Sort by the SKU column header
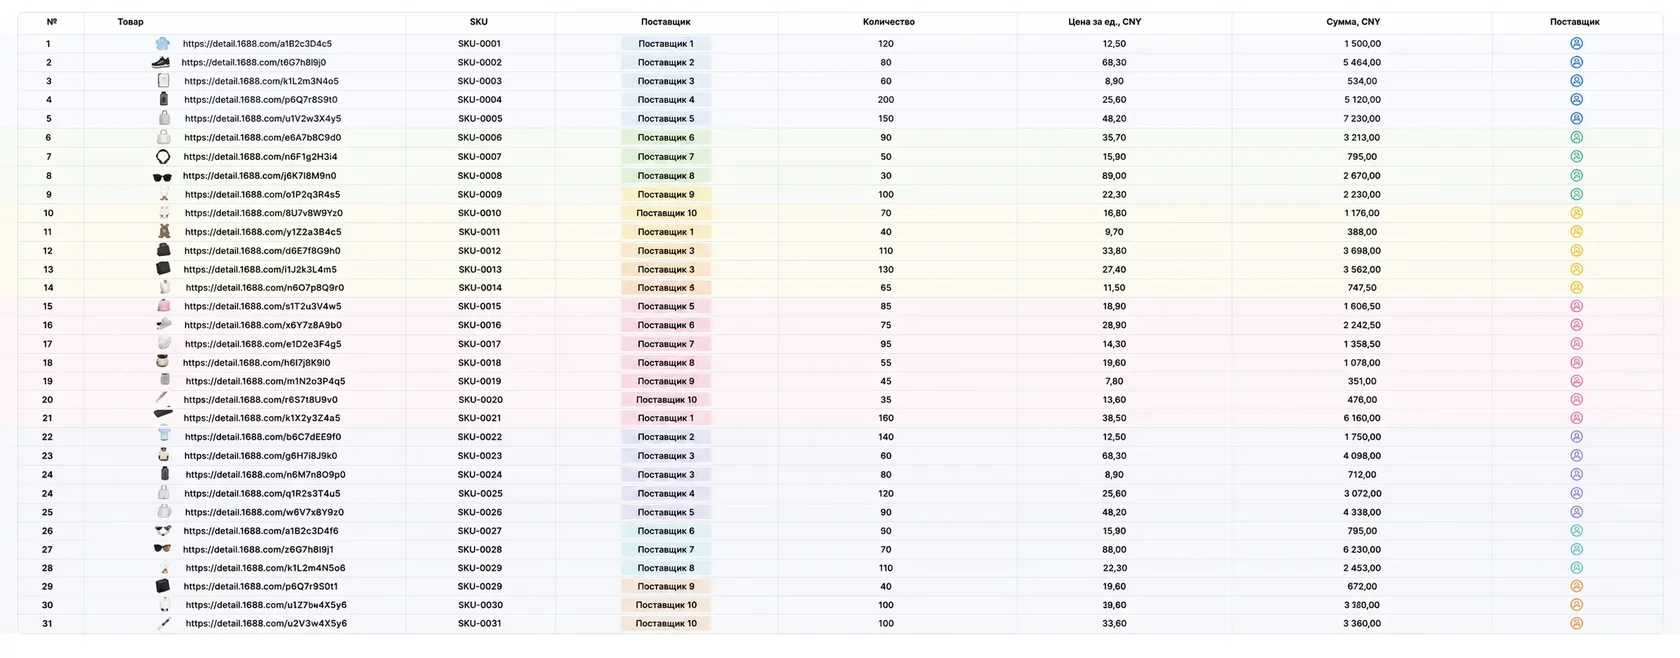Image resolution: width=1680 pixels, height=658 pixels. [x=479, y=22]
